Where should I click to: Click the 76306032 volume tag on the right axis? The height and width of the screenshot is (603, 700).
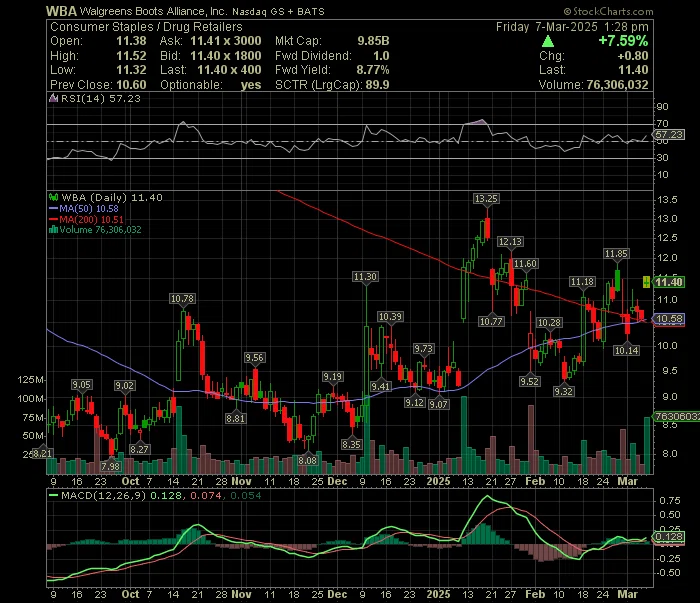click(676, 416)
